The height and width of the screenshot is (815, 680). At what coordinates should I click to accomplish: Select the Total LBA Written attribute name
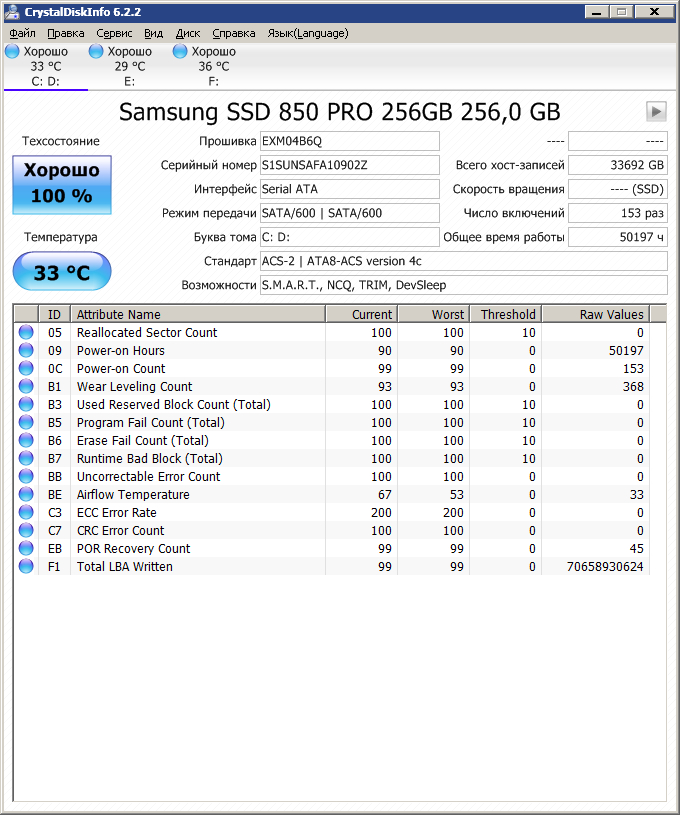point(125,567)
